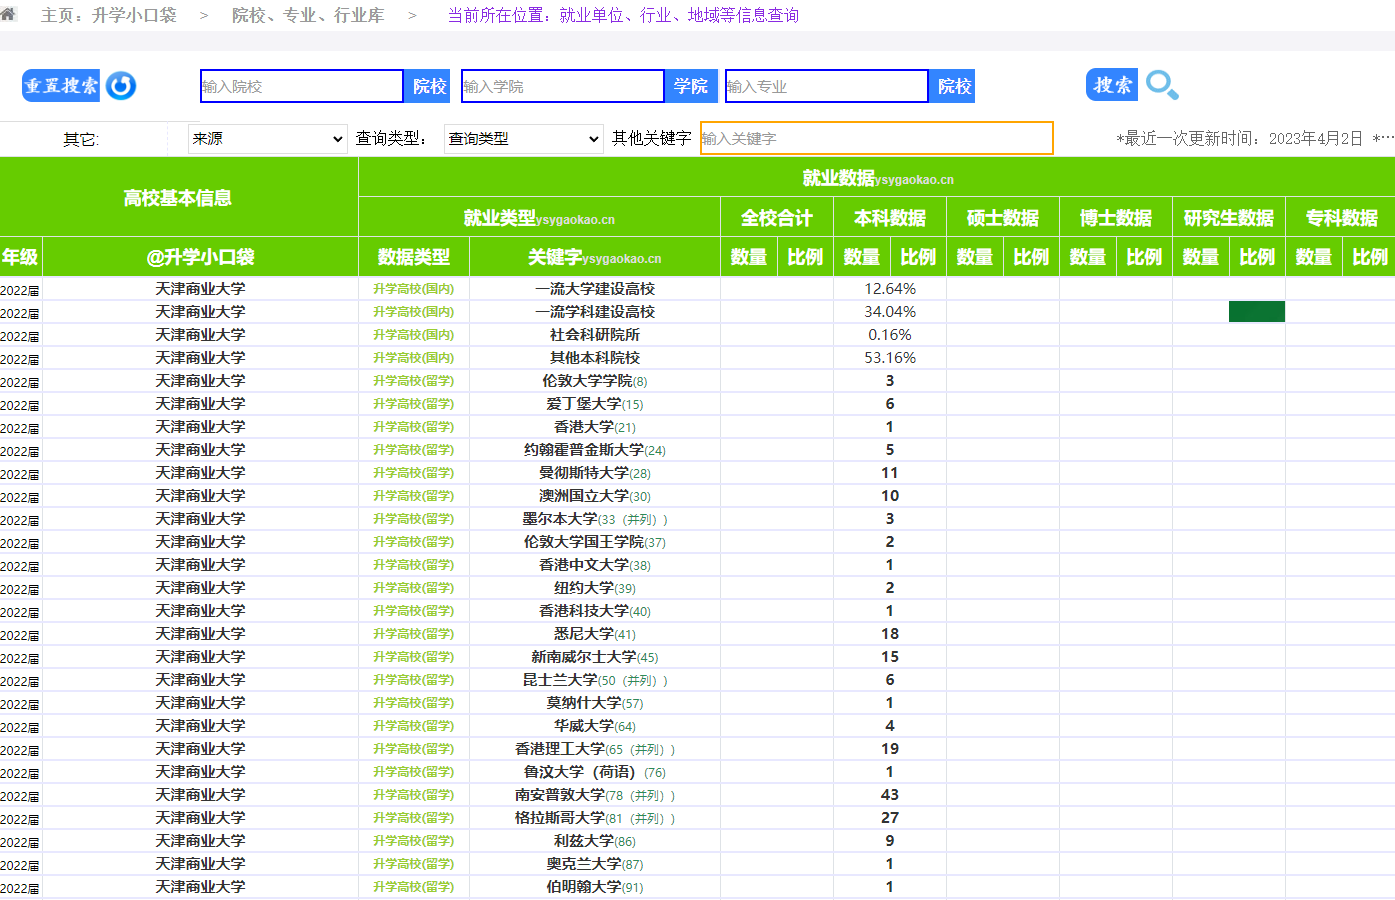Click the 输入关键字 keyword field
This screenshot has width=1395, height=900.
(x=876, y=139)
